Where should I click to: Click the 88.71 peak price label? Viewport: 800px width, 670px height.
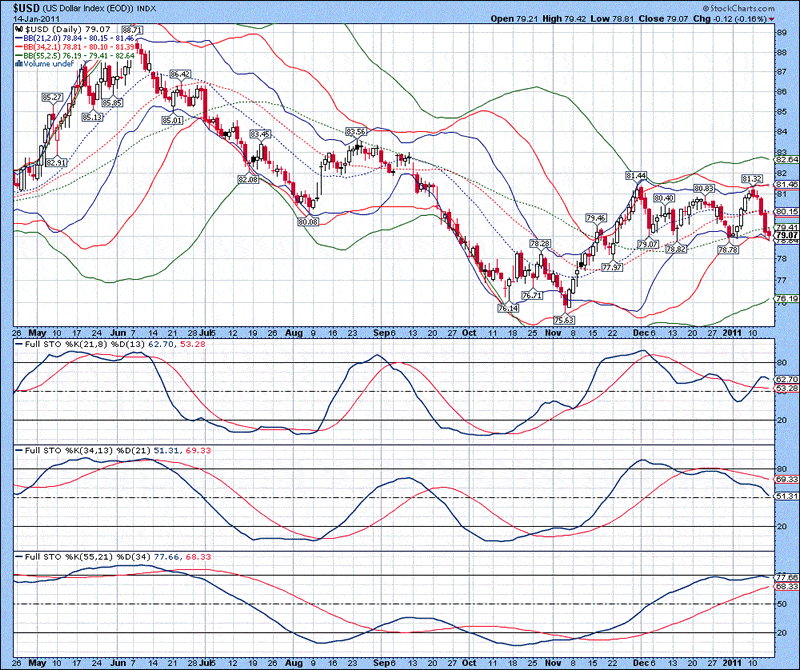(x=132, y=30)
